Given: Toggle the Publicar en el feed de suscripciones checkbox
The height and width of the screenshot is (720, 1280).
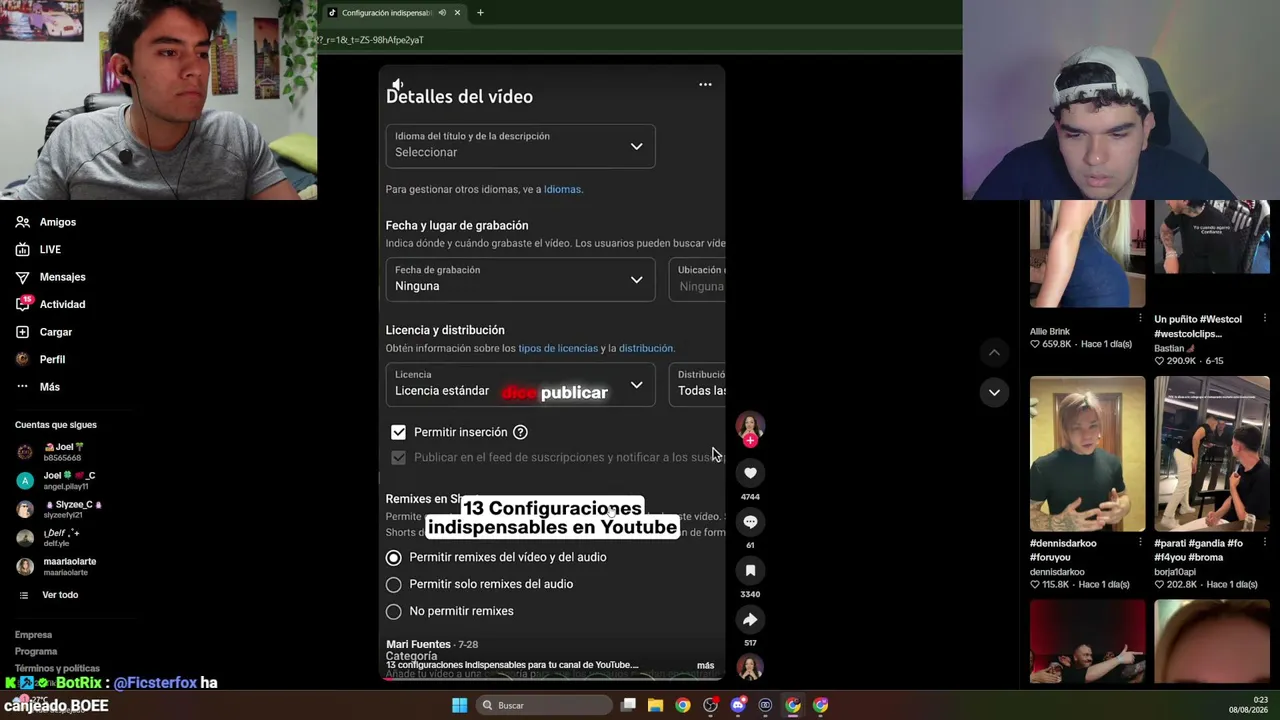Looking at the screenshot, I should click(398, 457).
